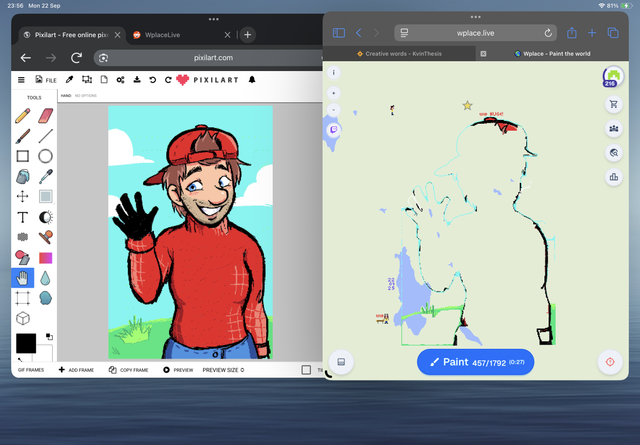Reload the pixilart.com page

click(x=76, y=58)
